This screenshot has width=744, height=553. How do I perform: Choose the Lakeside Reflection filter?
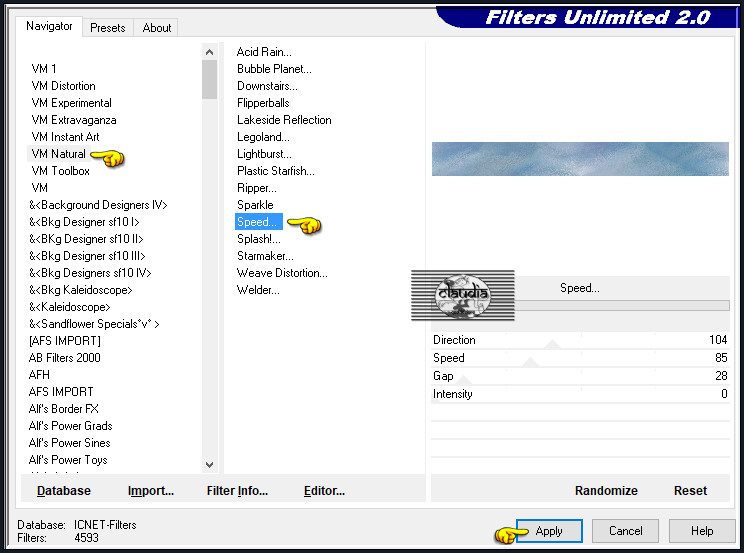point(284,120)
